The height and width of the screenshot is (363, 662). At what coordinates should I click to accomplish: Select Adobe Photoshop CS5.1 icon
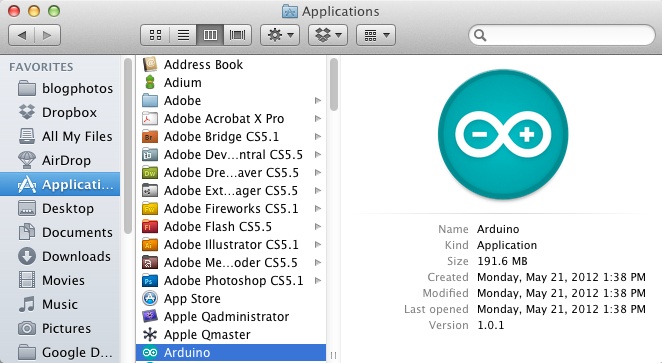[x=150, y=281]
